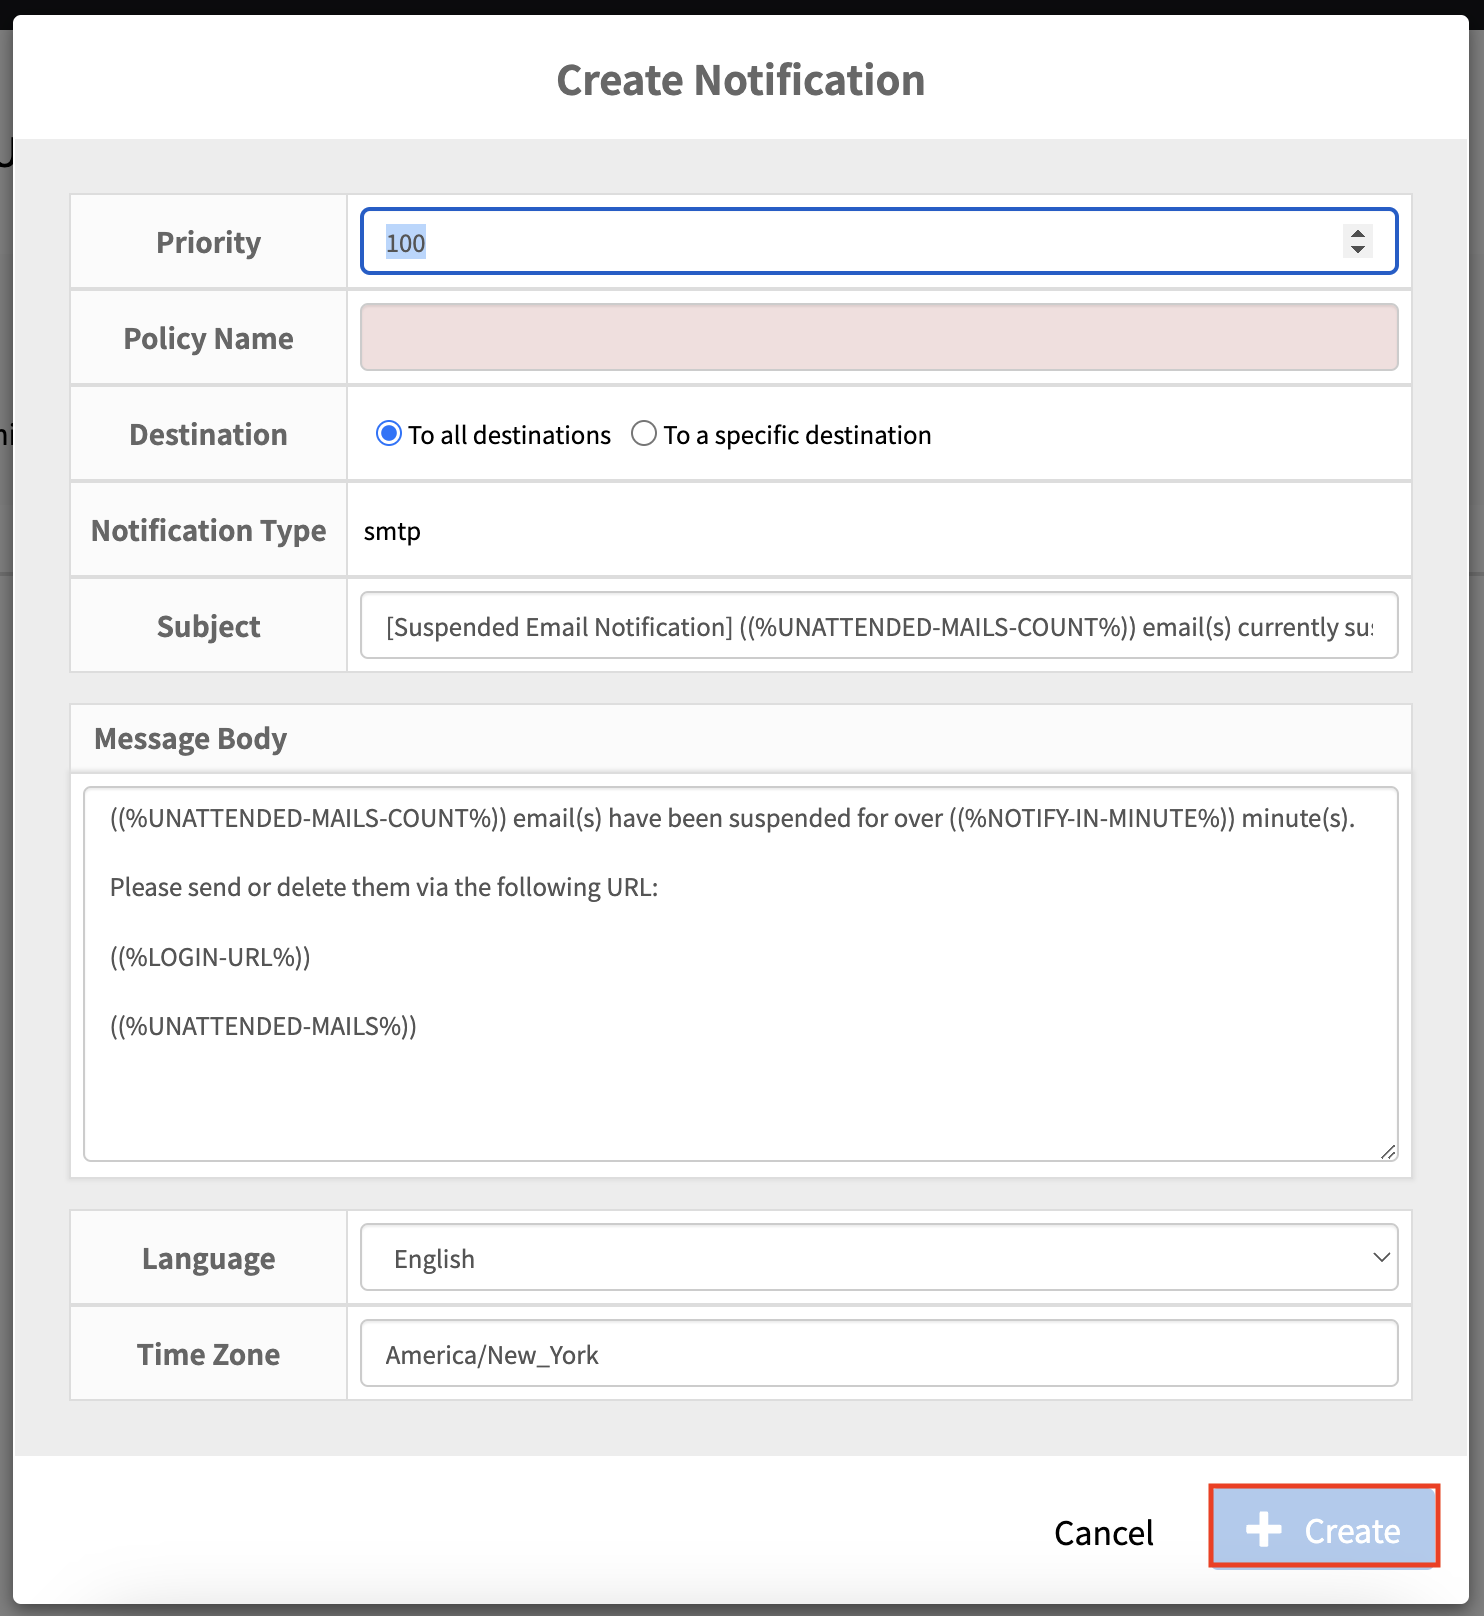The image size is (1484, 1616).
Task: Click the 'Priority' row label
Action: 208,242
